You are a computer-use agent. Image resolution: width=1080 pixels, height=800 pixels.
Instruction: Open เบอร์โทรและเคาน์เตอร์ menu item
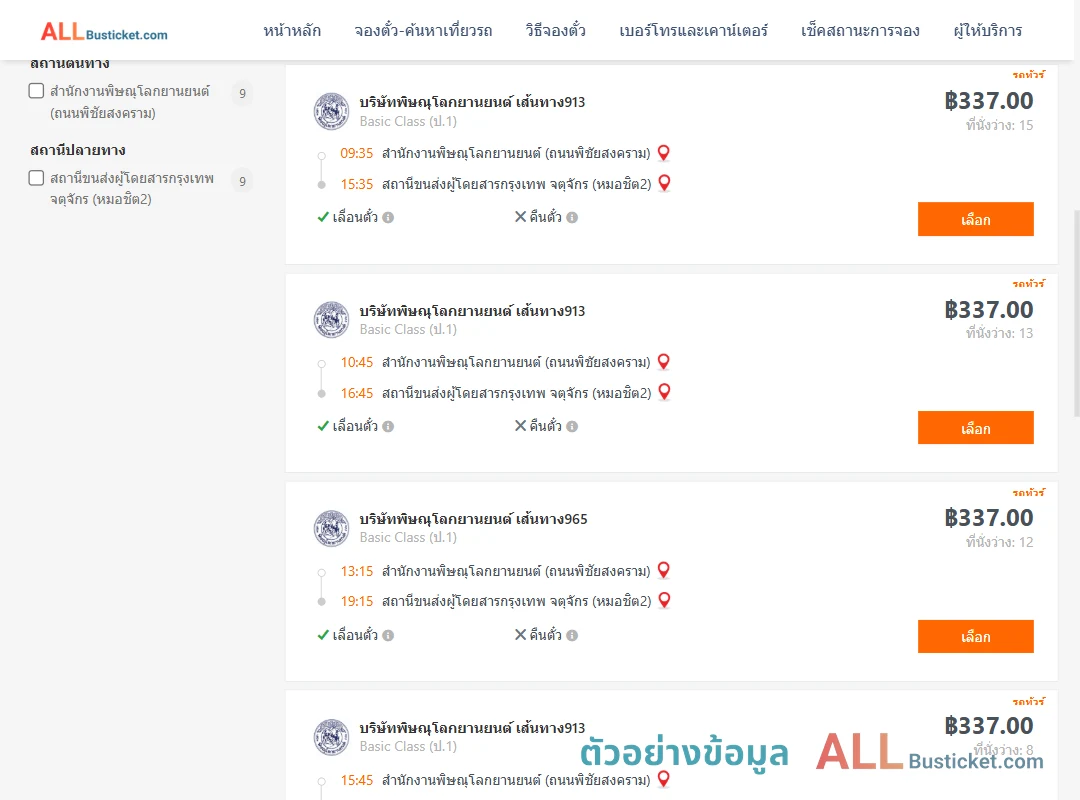(693, 31)
